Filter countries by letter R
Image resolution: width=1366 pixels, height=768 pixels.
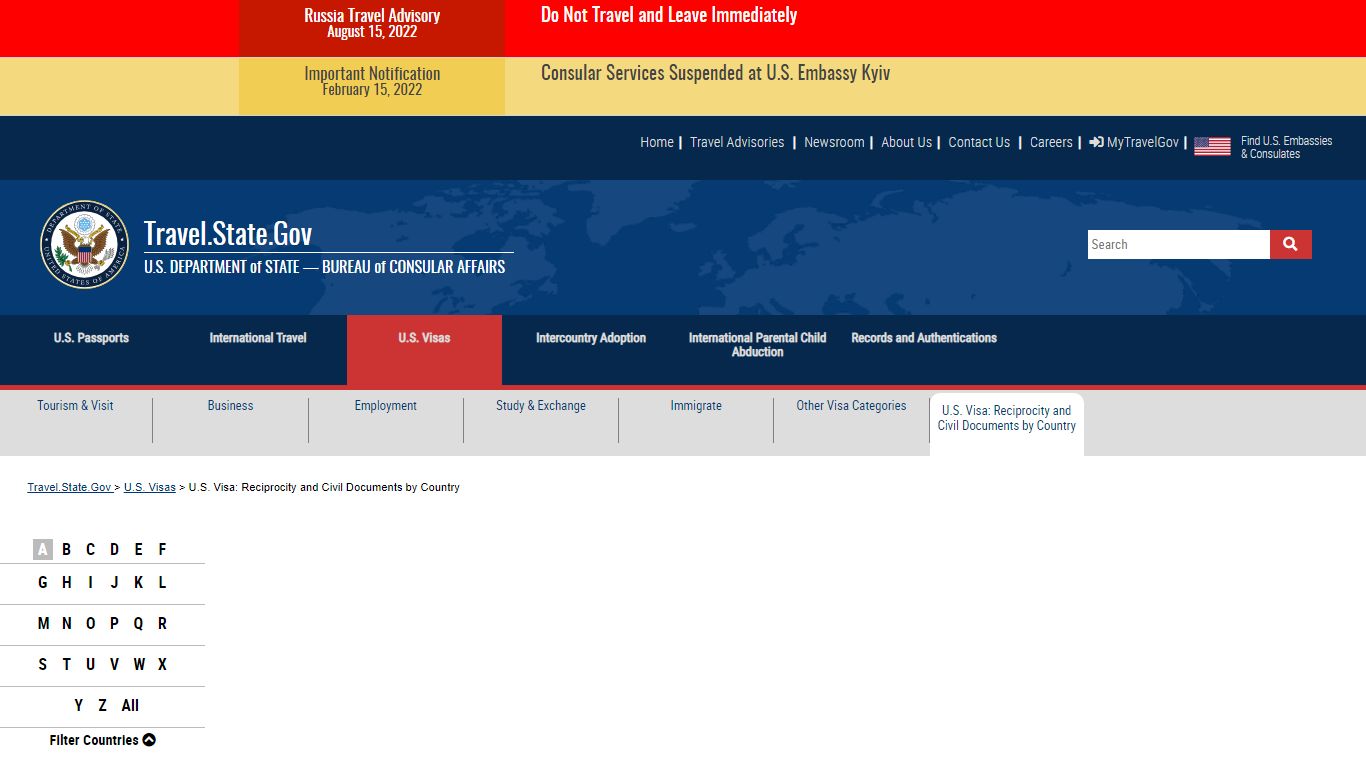point(162,623)
